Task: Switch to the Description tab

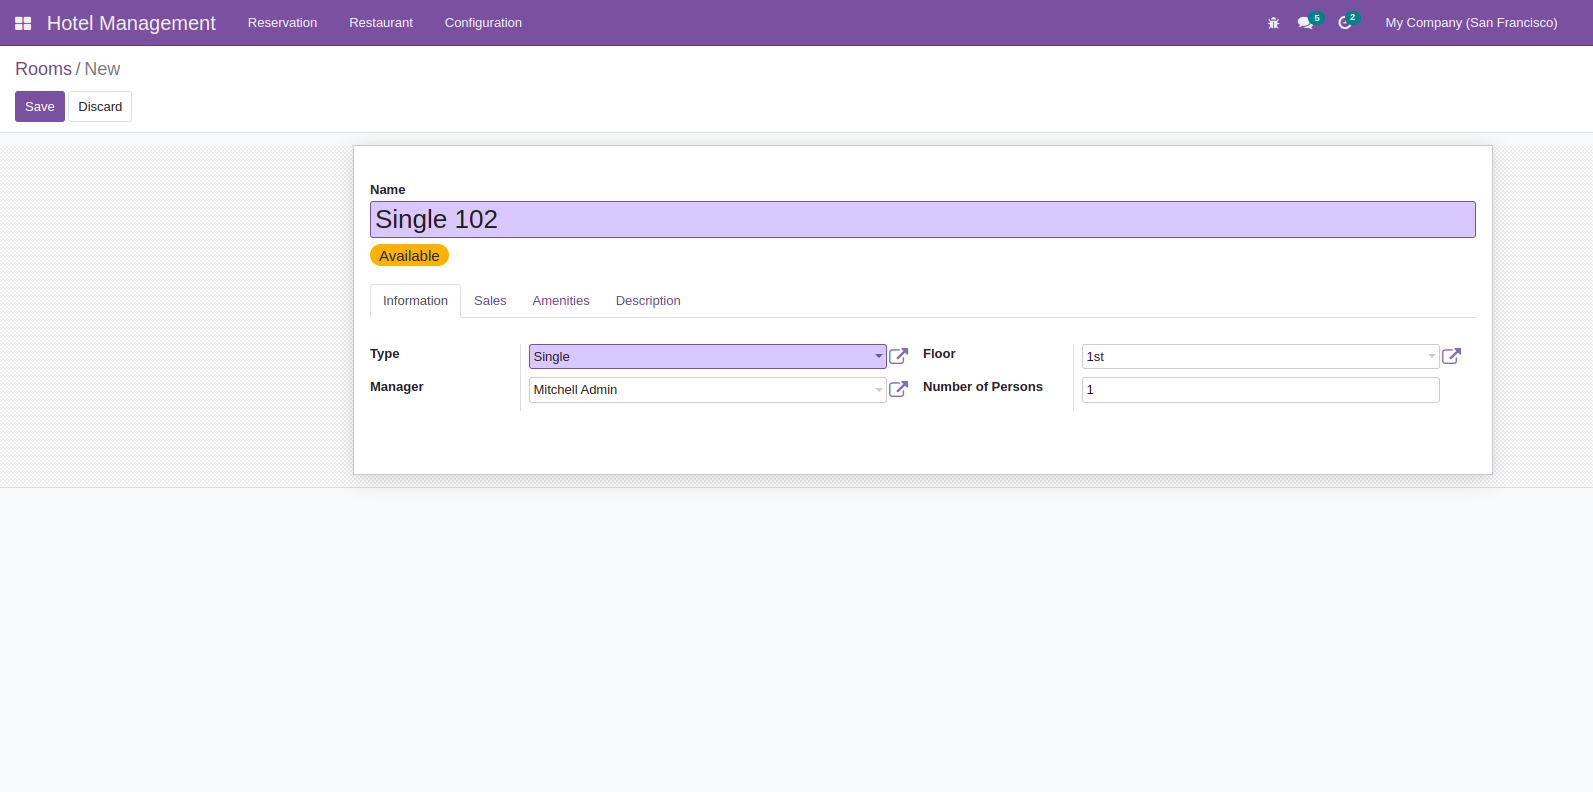Action: (648, 301)
